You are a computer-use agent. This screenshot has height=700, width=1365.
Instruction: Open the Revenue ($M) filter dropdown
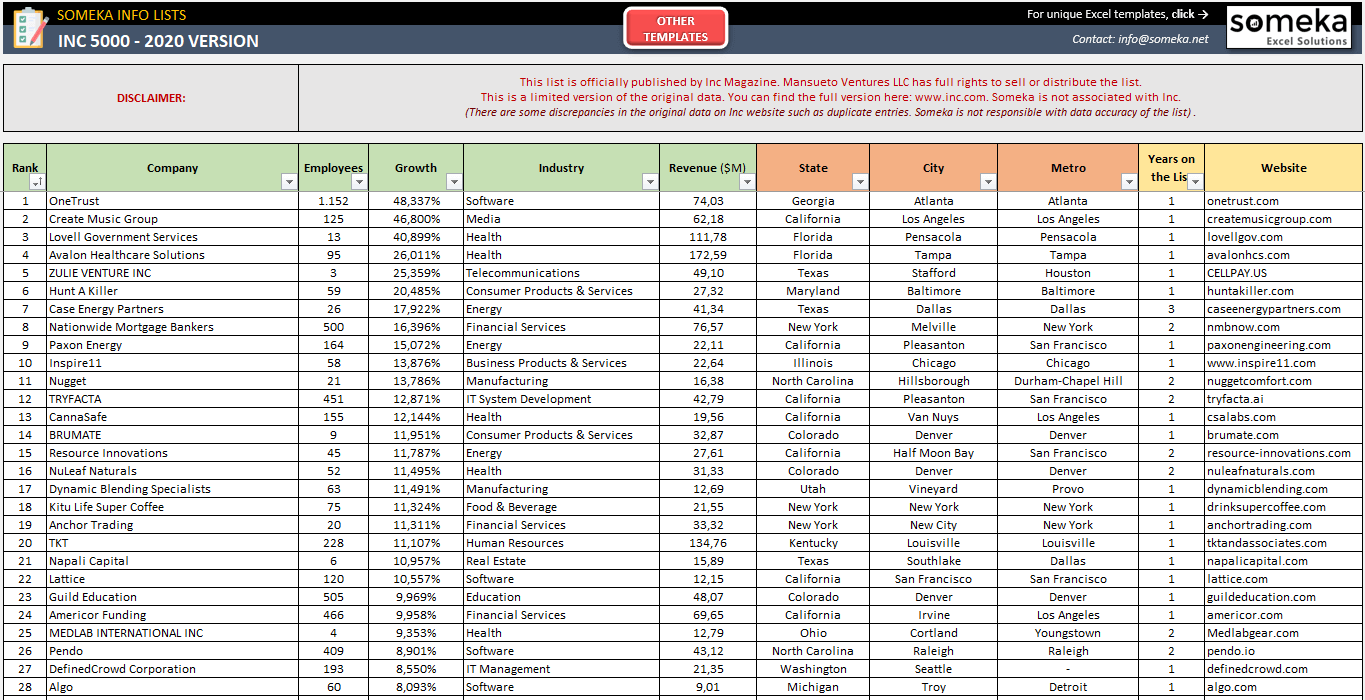(747, 182)
